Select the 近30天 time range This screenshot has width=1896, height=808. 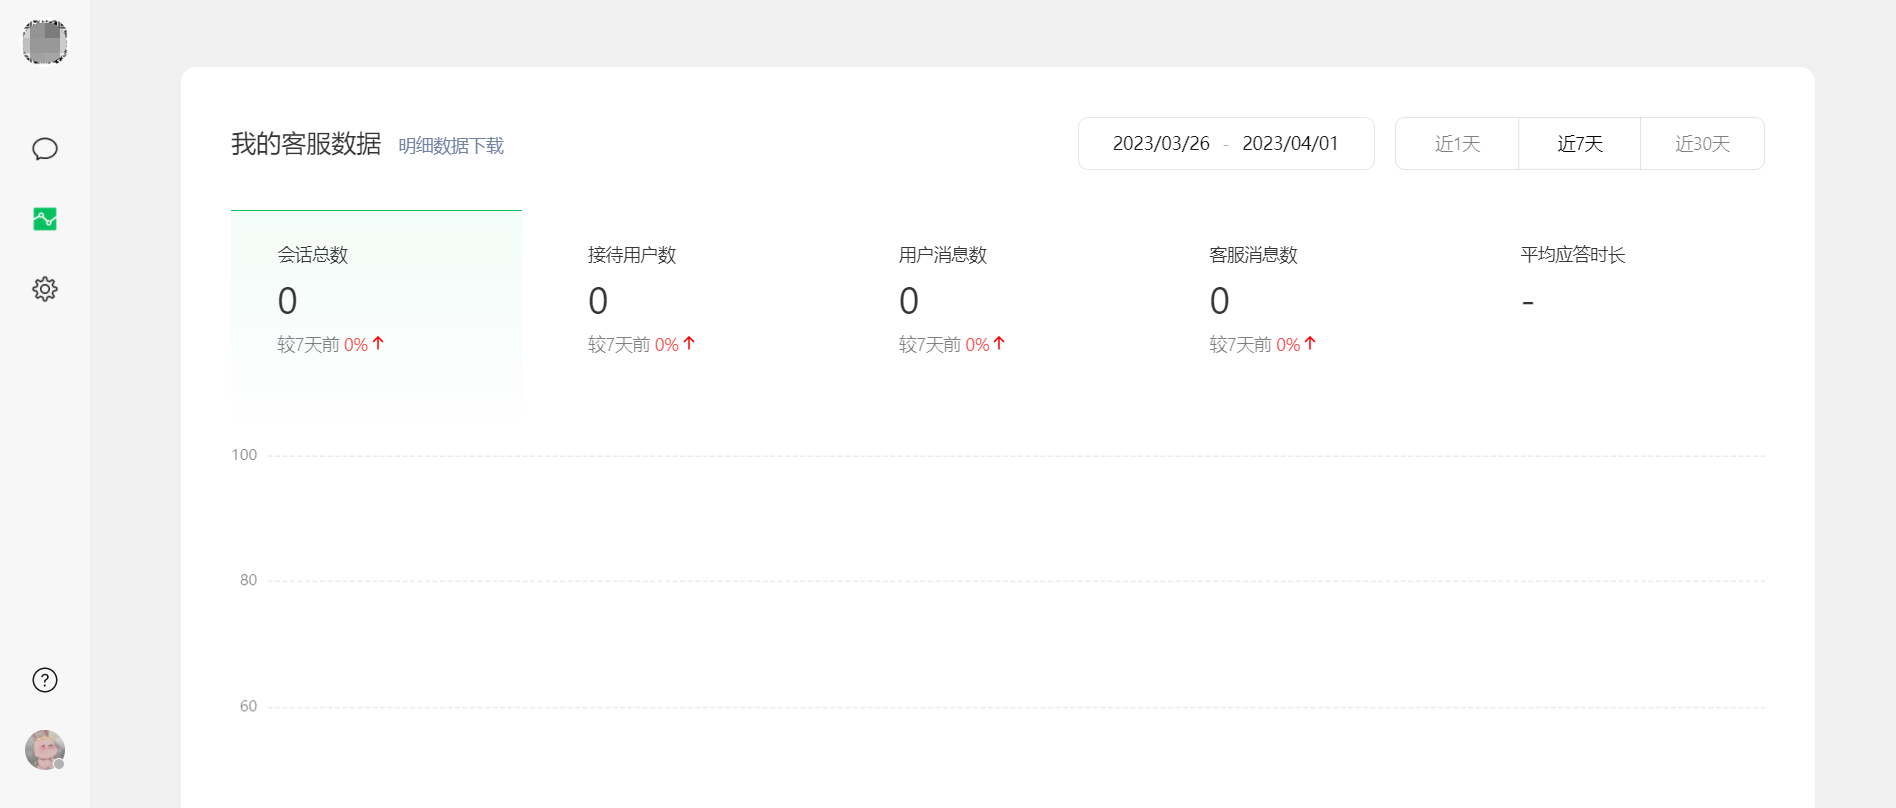1702,144
